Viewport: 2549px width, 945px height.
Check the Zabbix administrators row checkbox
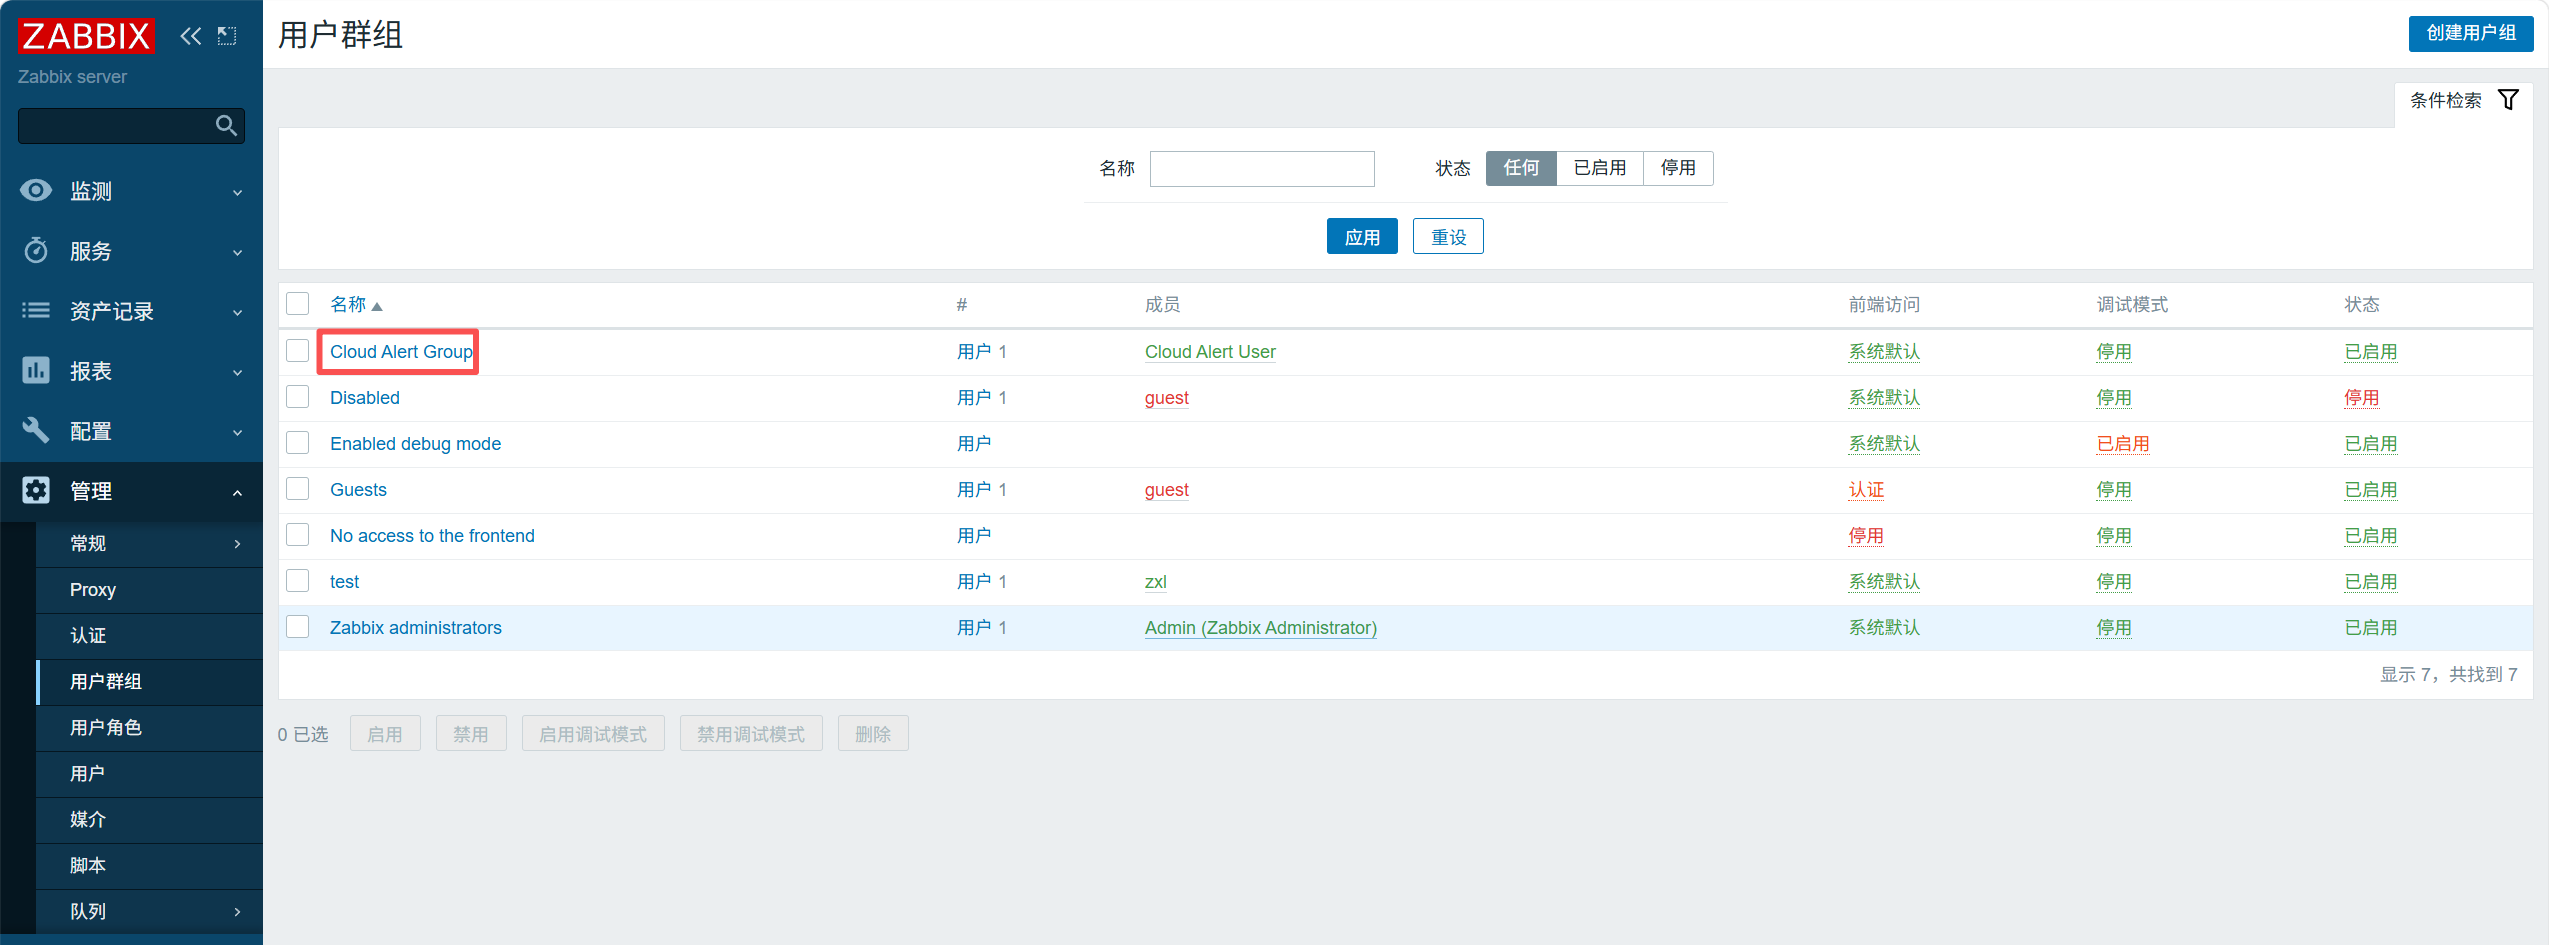pos(298,627)
